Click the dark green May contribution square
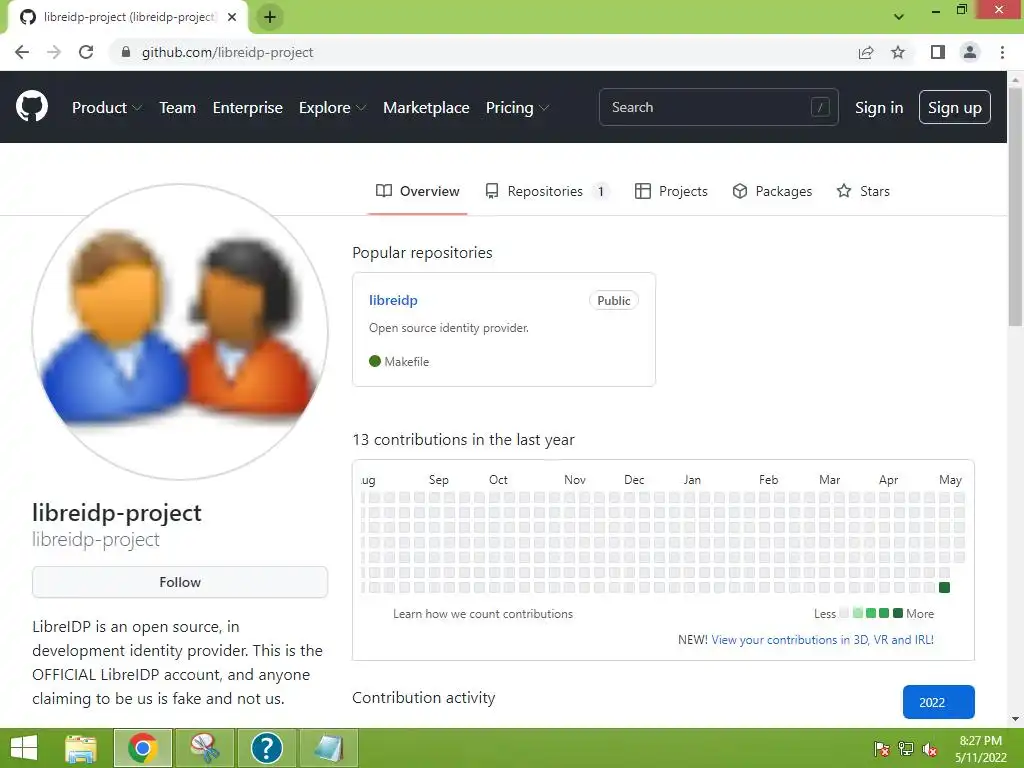 (944, 587)
